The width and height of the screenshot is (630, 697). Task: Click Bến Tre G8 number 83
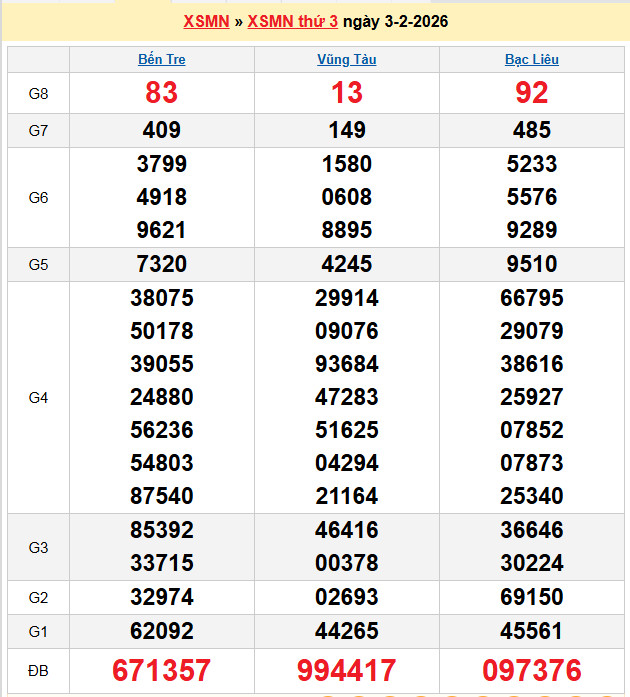(161, 93)
